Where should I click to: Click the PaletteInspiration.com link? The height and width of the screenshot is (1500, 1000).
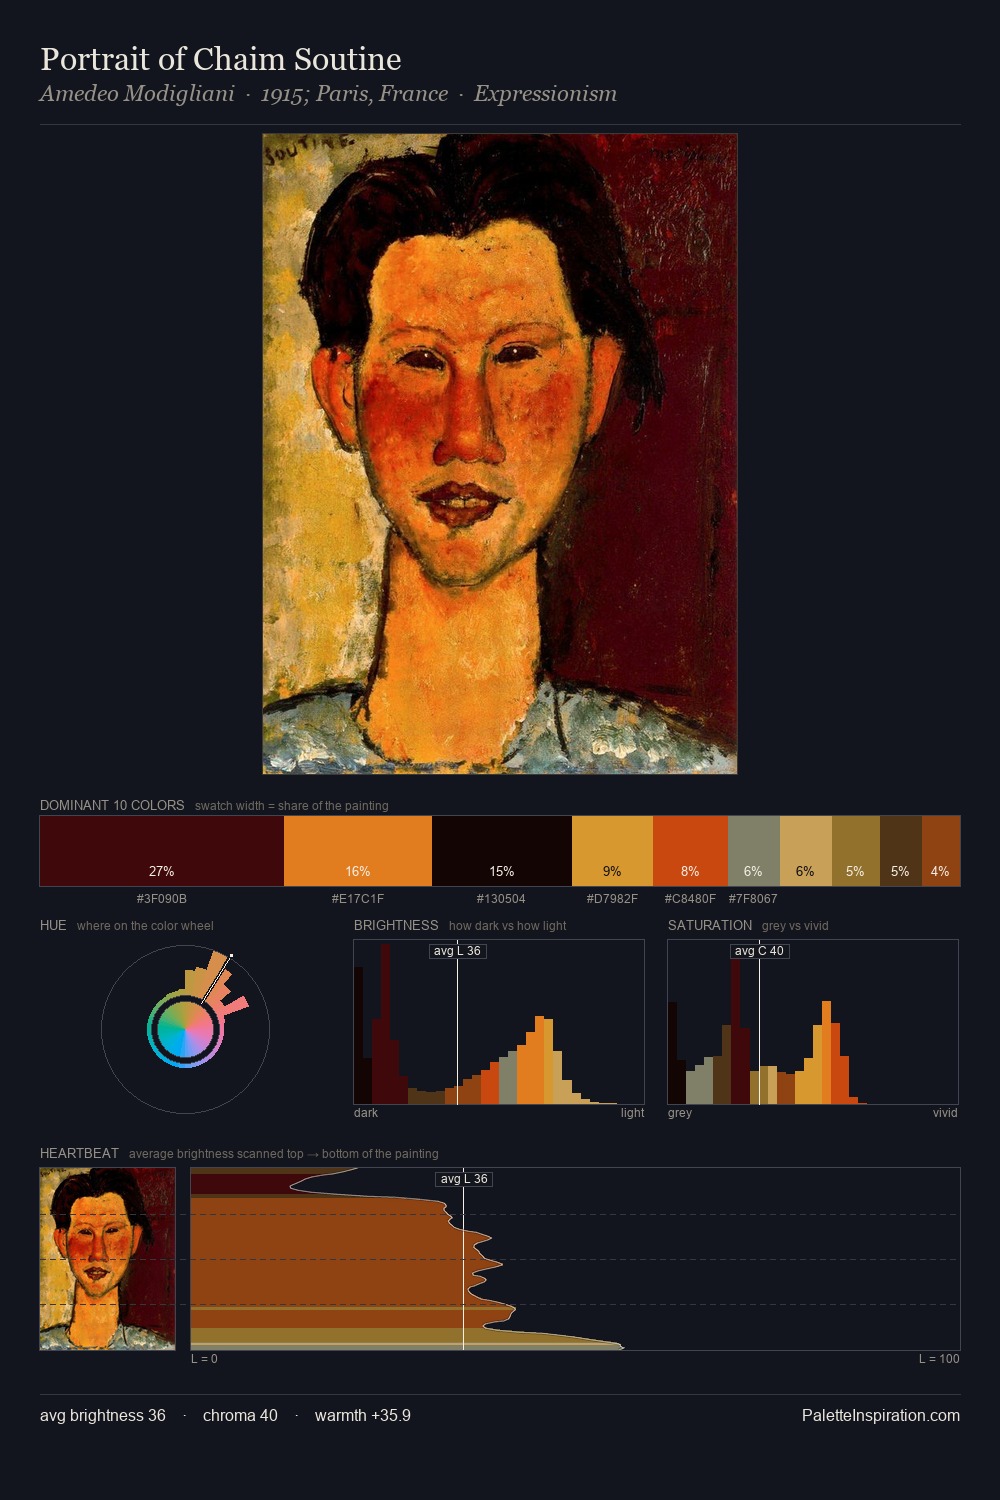point(881,1415)
